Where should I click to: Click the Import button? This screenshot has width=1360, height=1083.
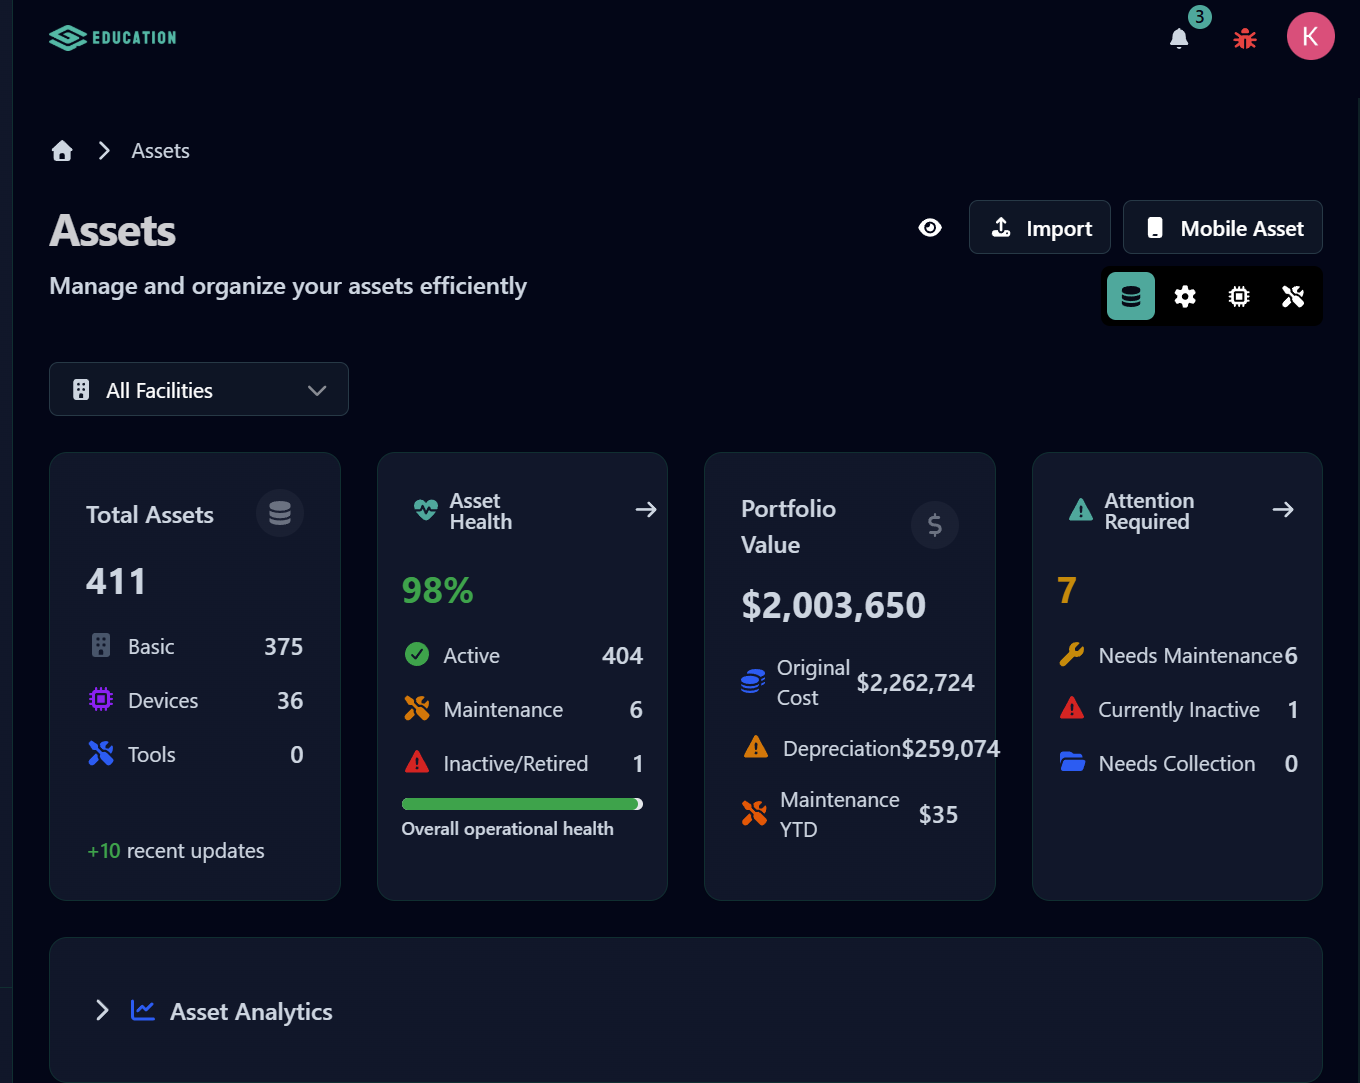[1040, 227]
